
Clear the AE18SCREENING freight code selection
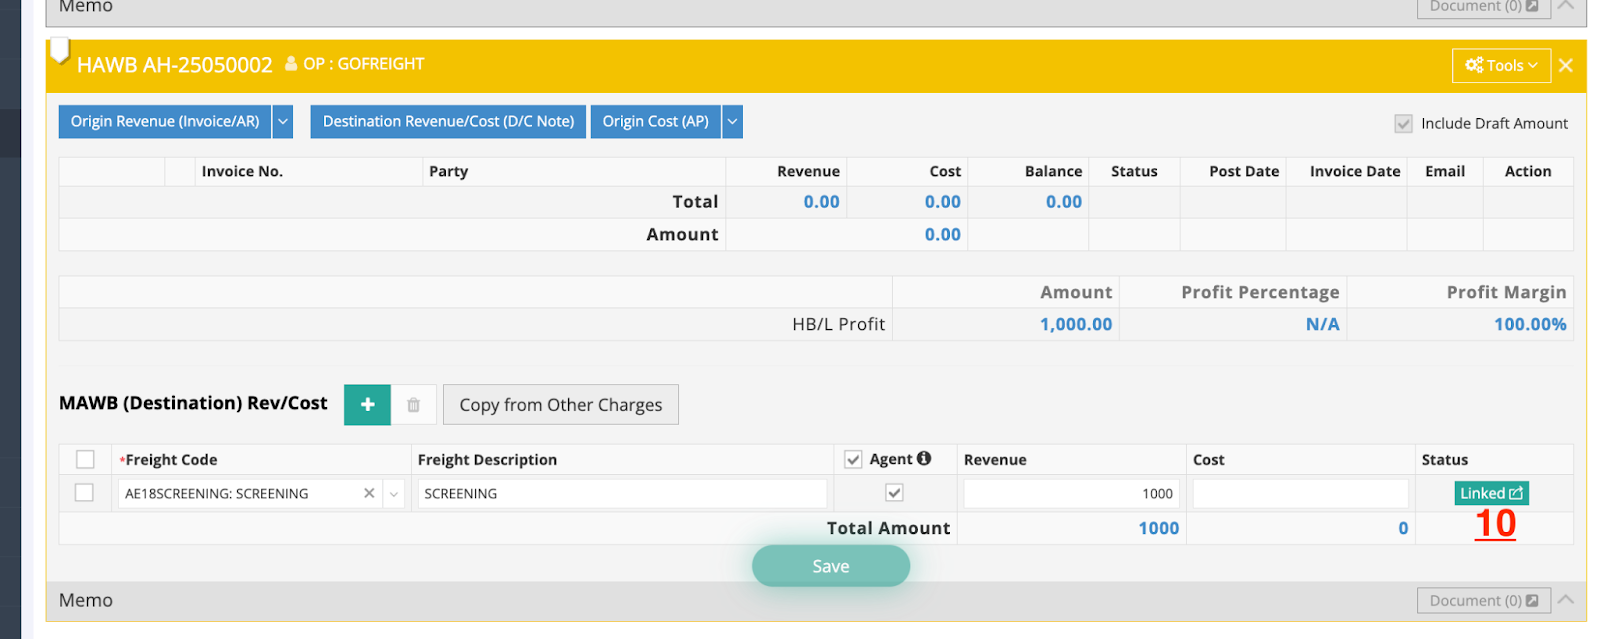(x=369, y=493)
